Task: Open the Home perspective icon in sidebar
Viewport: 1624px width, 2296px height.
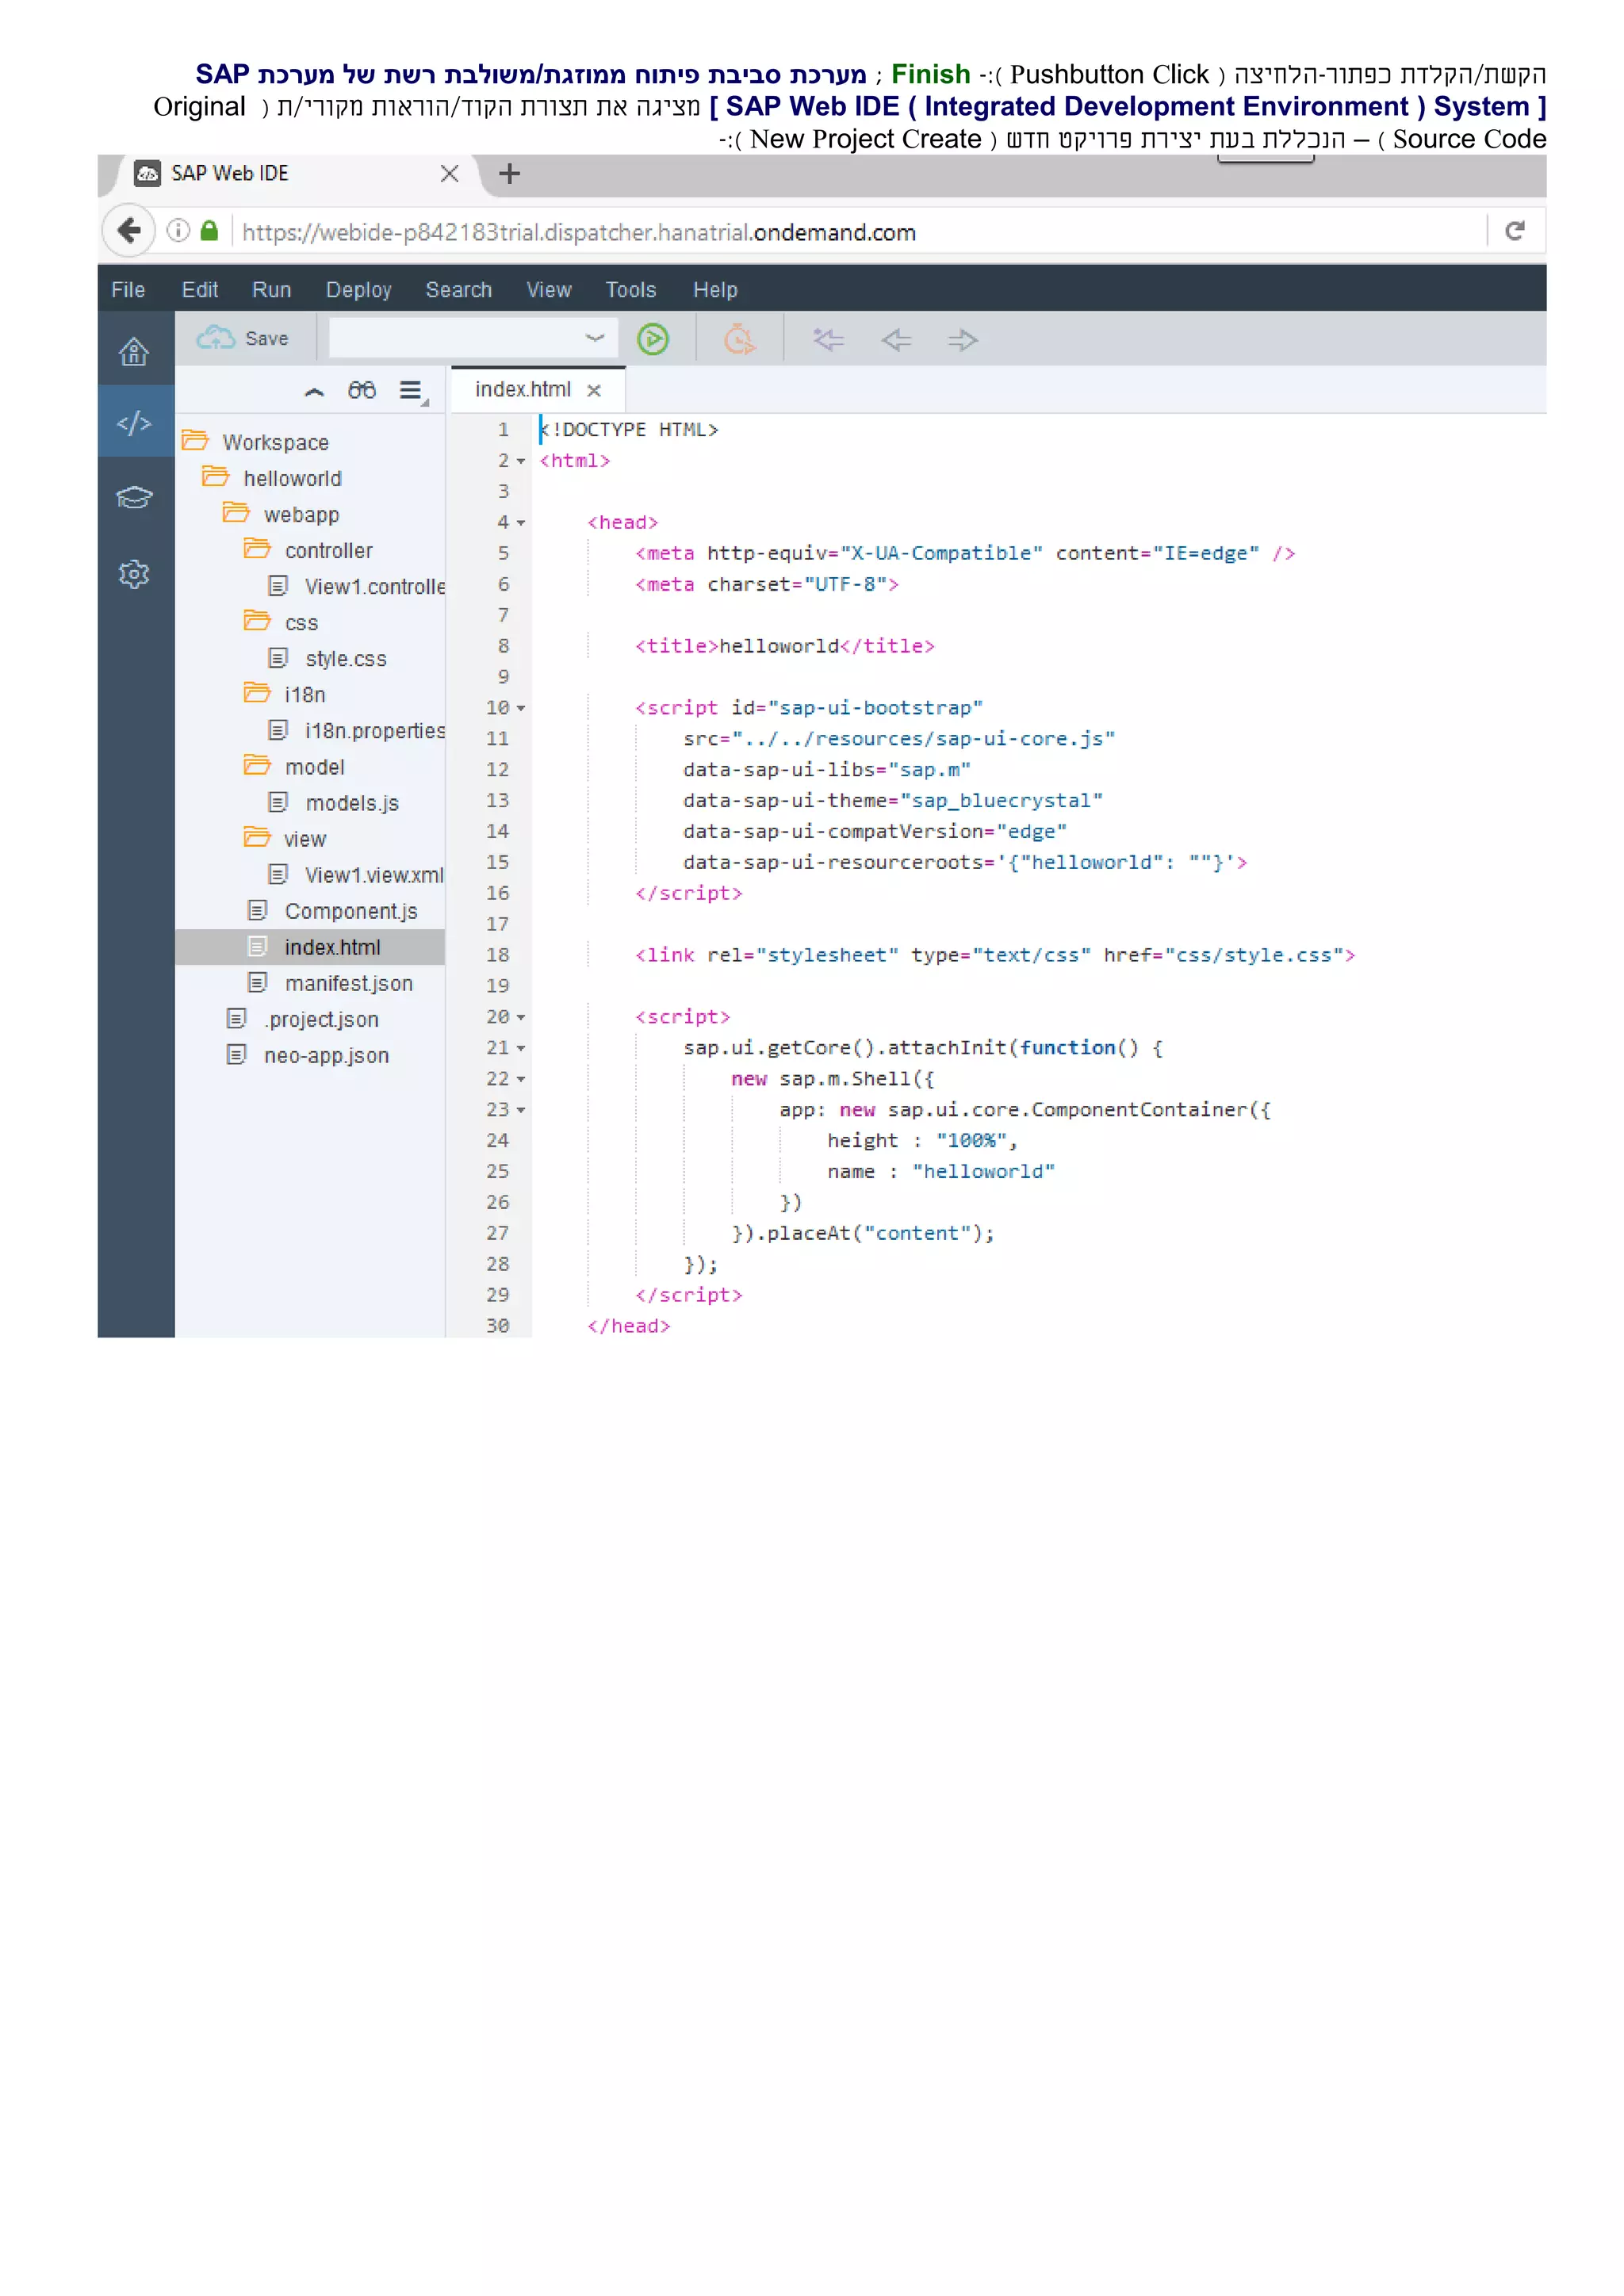Action: coord(134,351)
